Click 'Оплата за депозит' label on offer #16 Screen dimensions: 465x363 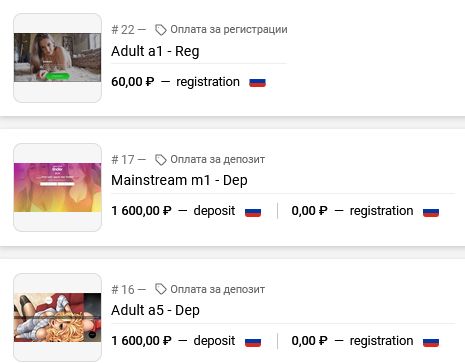tap(218, 289)
